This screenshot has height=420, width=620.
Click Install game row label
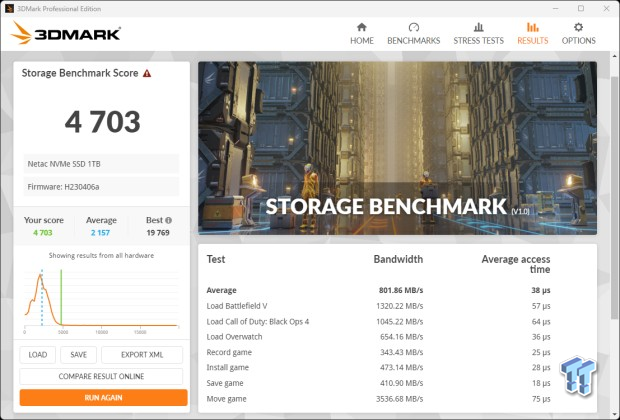[x=227, y=367]
